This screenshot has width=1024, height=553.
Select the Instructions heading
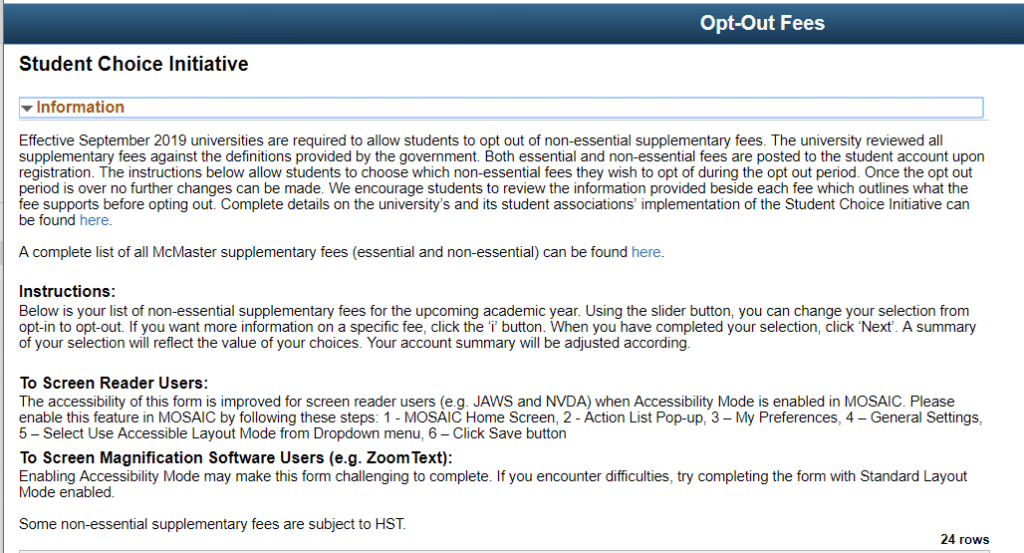[67, 292]
